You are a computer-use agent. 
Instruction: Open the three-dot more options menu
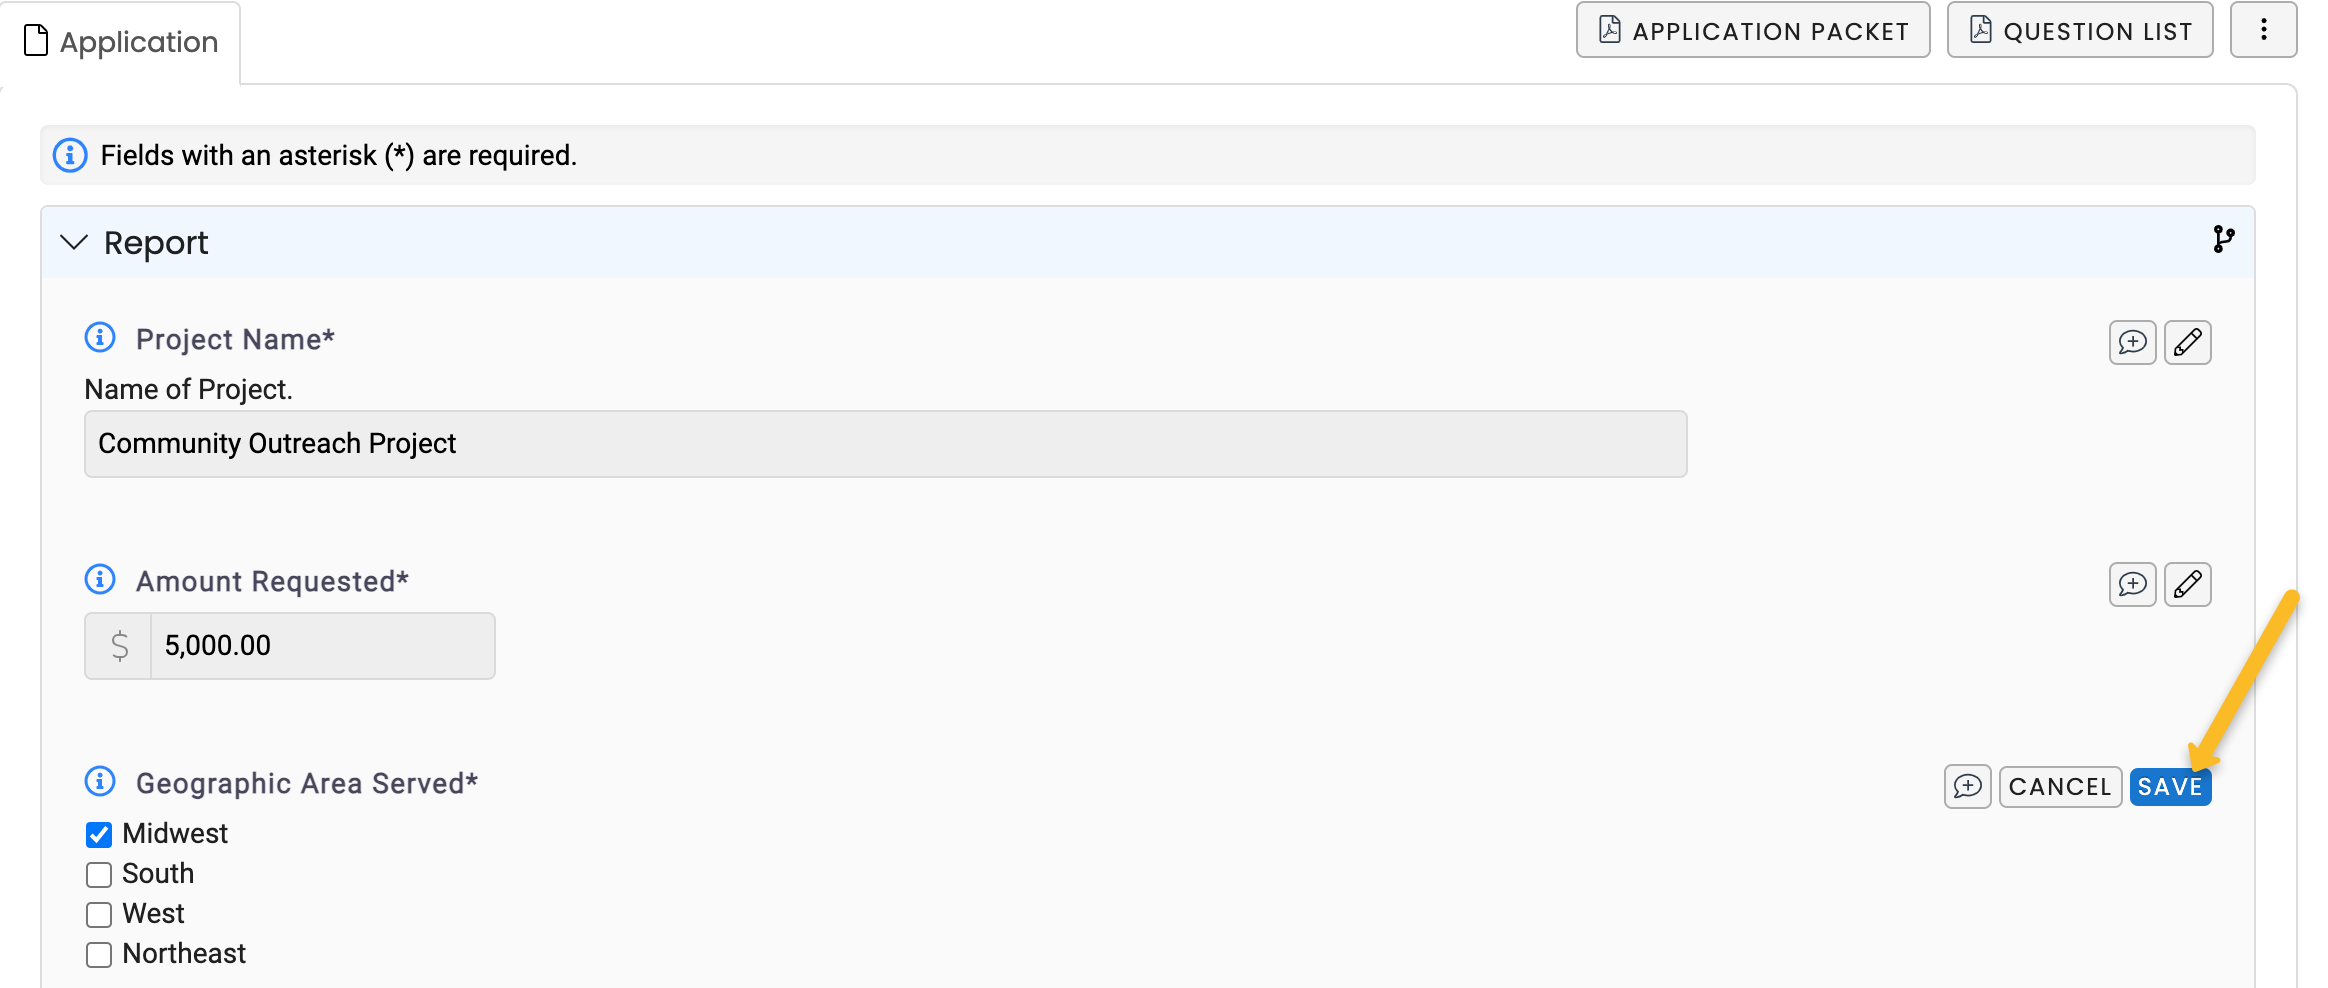pyautogui.click(x=2263, y=30)
